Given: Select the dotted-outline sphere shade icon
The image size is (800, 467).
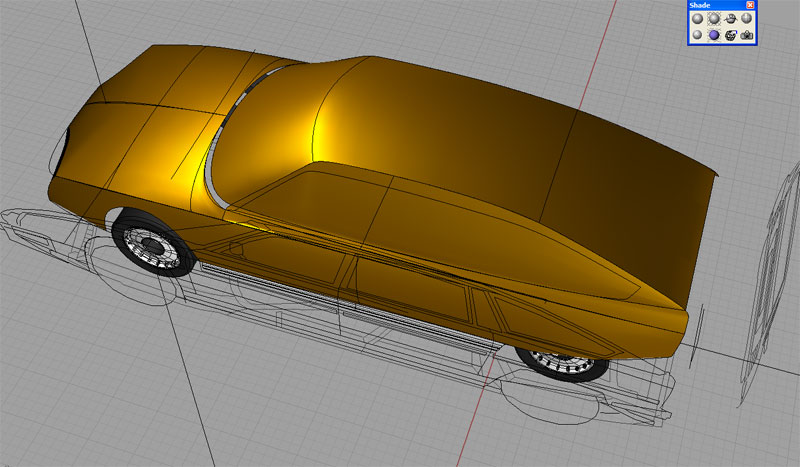Looking at the screenshot, I should pyautogui.click(x=714, y=19).
